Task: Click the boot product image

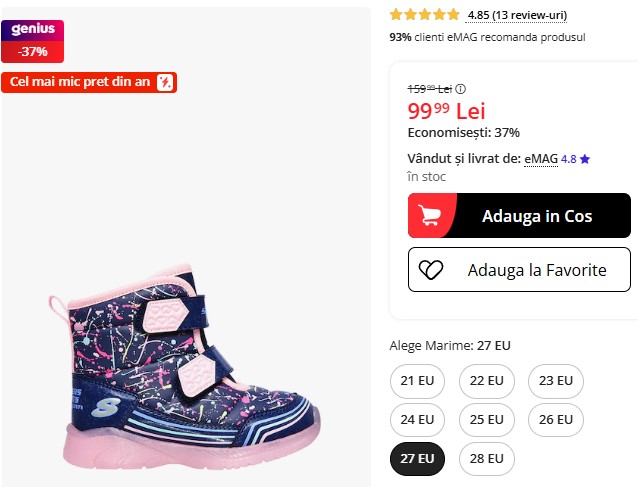Action: click(185, 368)
